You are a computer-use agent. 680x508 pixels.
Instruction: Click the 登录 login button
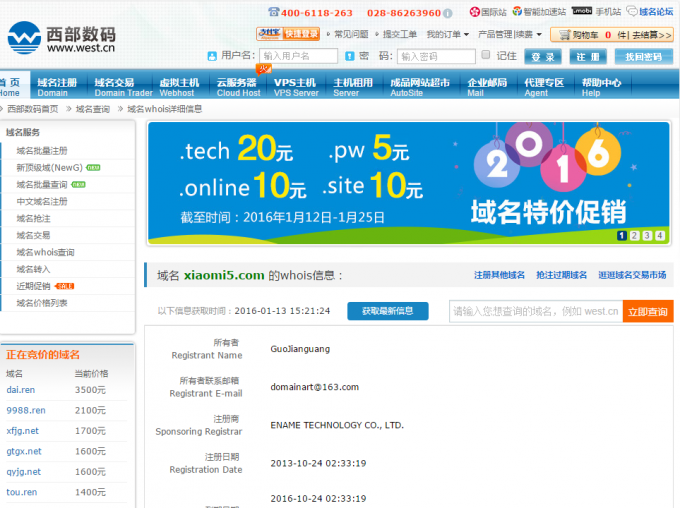tap(543, 57)
